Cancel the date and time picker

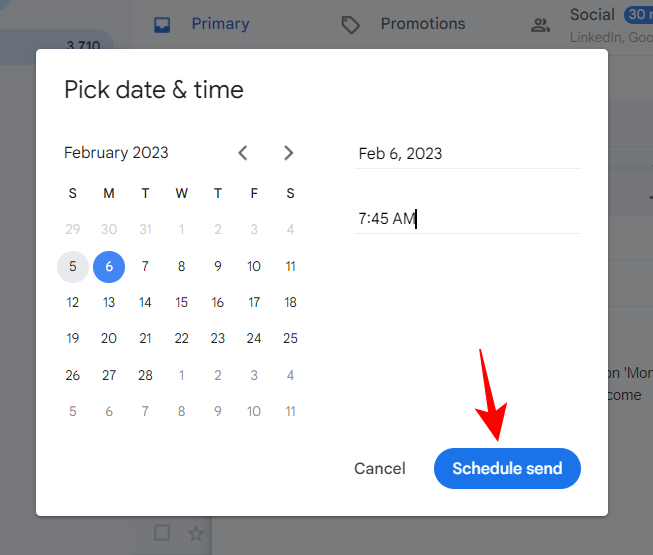(x=380, y=468)
